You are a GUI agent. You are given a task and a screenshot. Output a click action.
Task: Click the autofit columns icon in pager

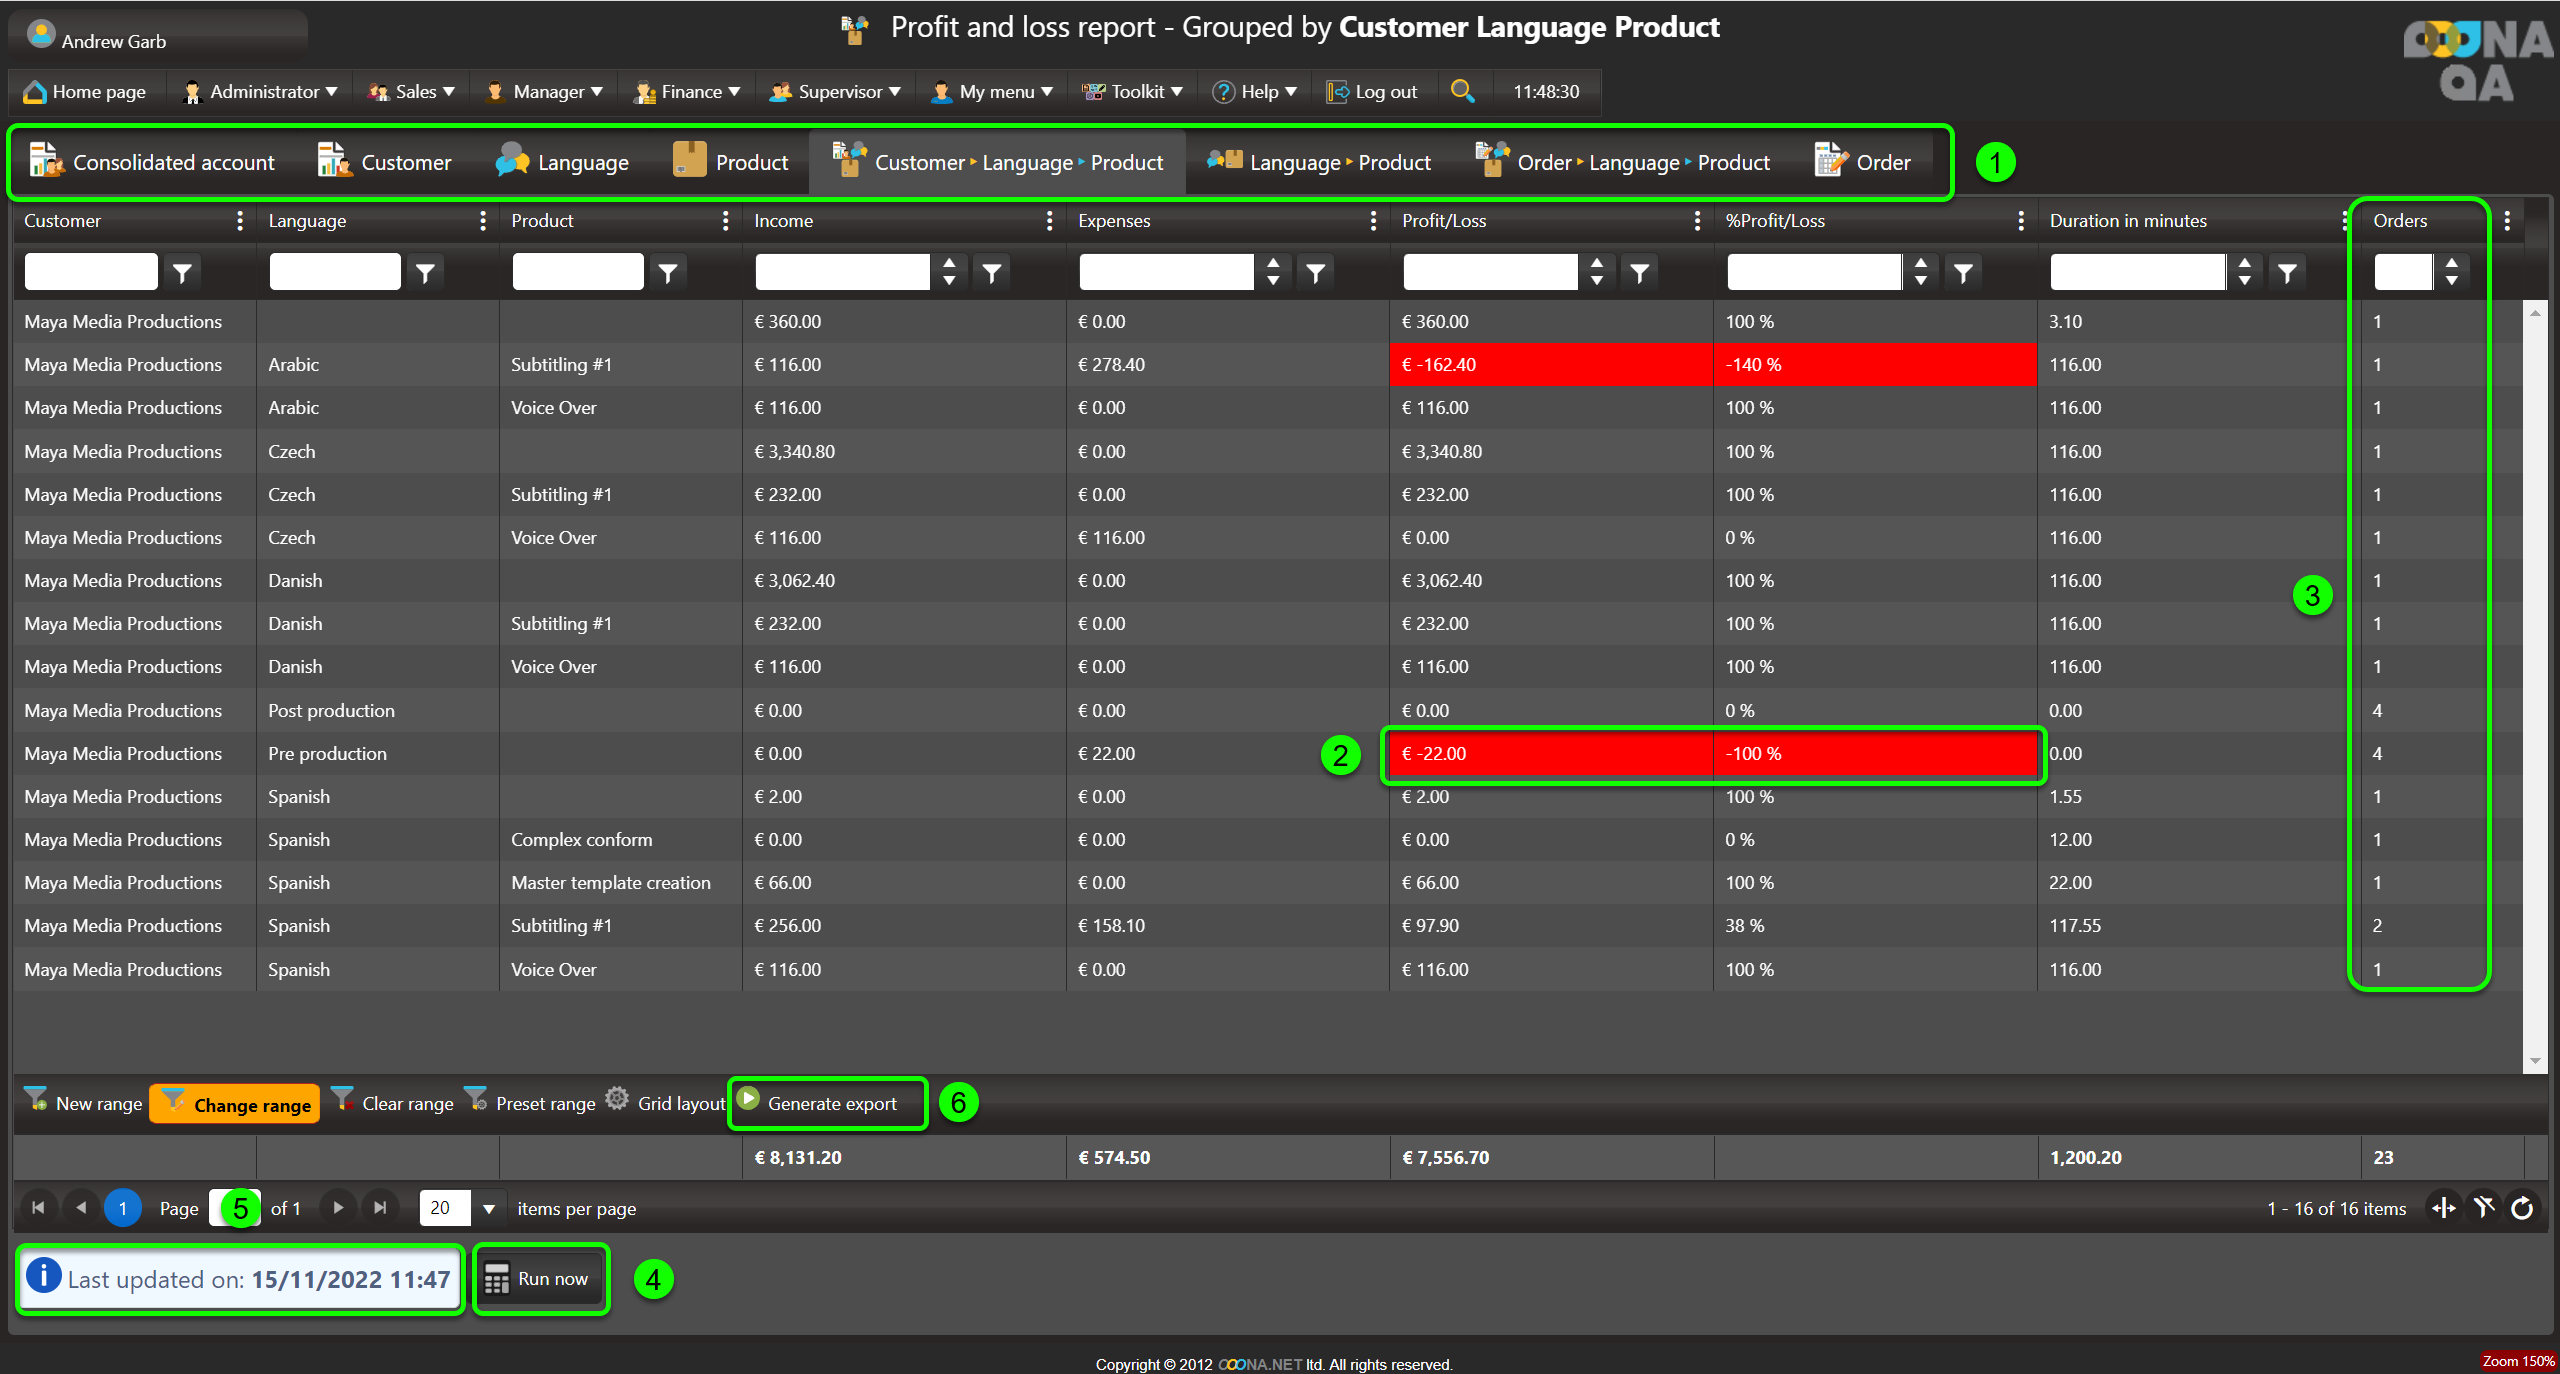click(x=2444, y=1208)
